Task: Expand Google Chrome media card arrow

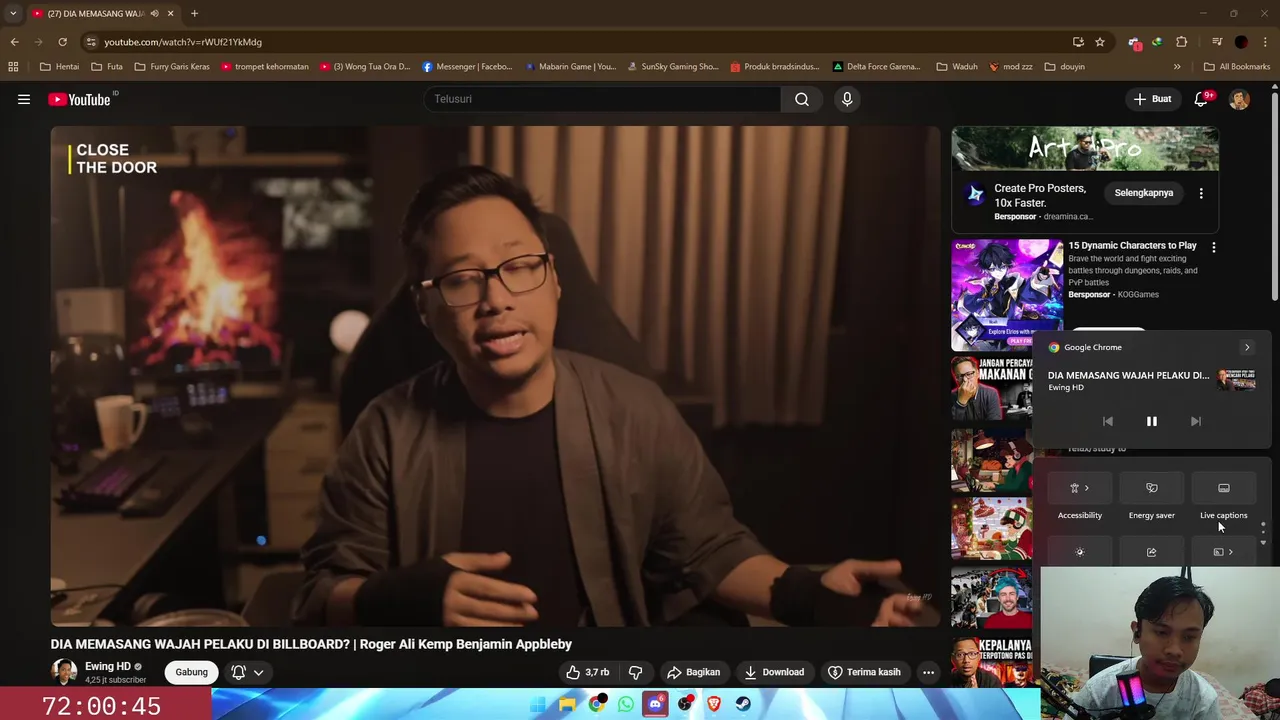Action: click(x=1246, y=347)
